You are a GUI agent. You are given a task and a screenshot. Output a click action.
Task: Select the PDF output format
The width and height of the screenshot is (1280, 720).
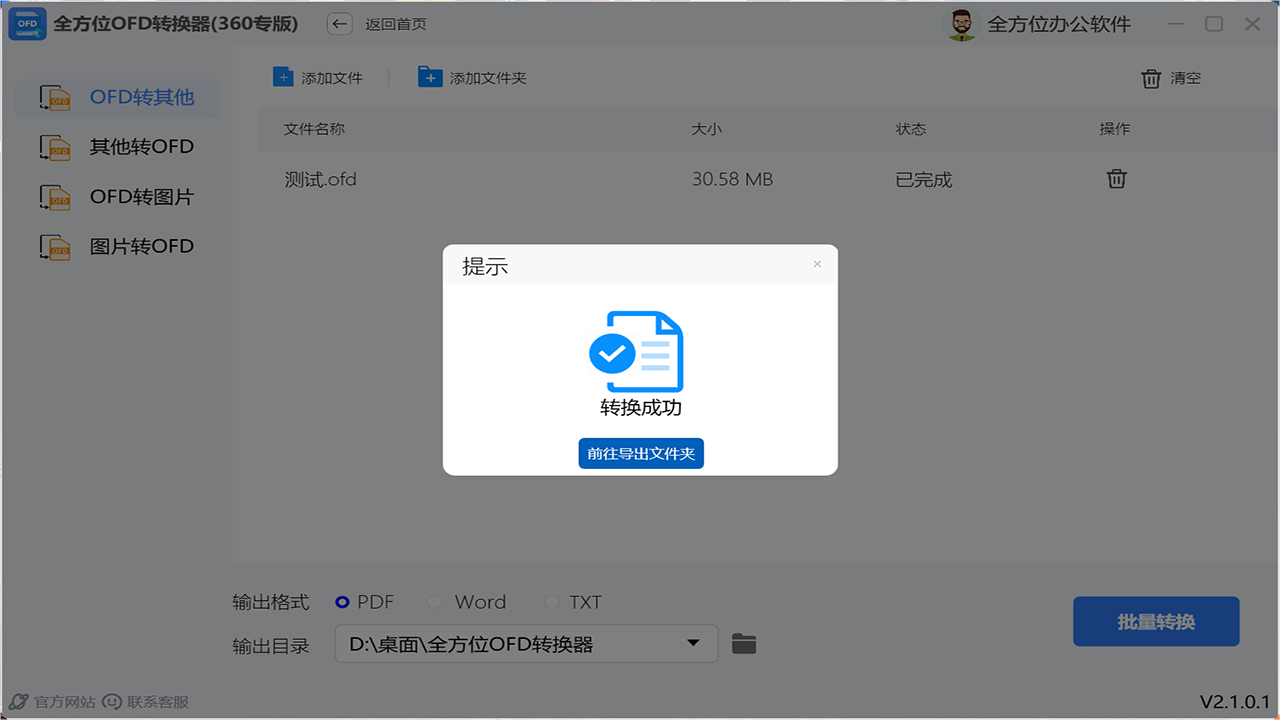point(344,602)
